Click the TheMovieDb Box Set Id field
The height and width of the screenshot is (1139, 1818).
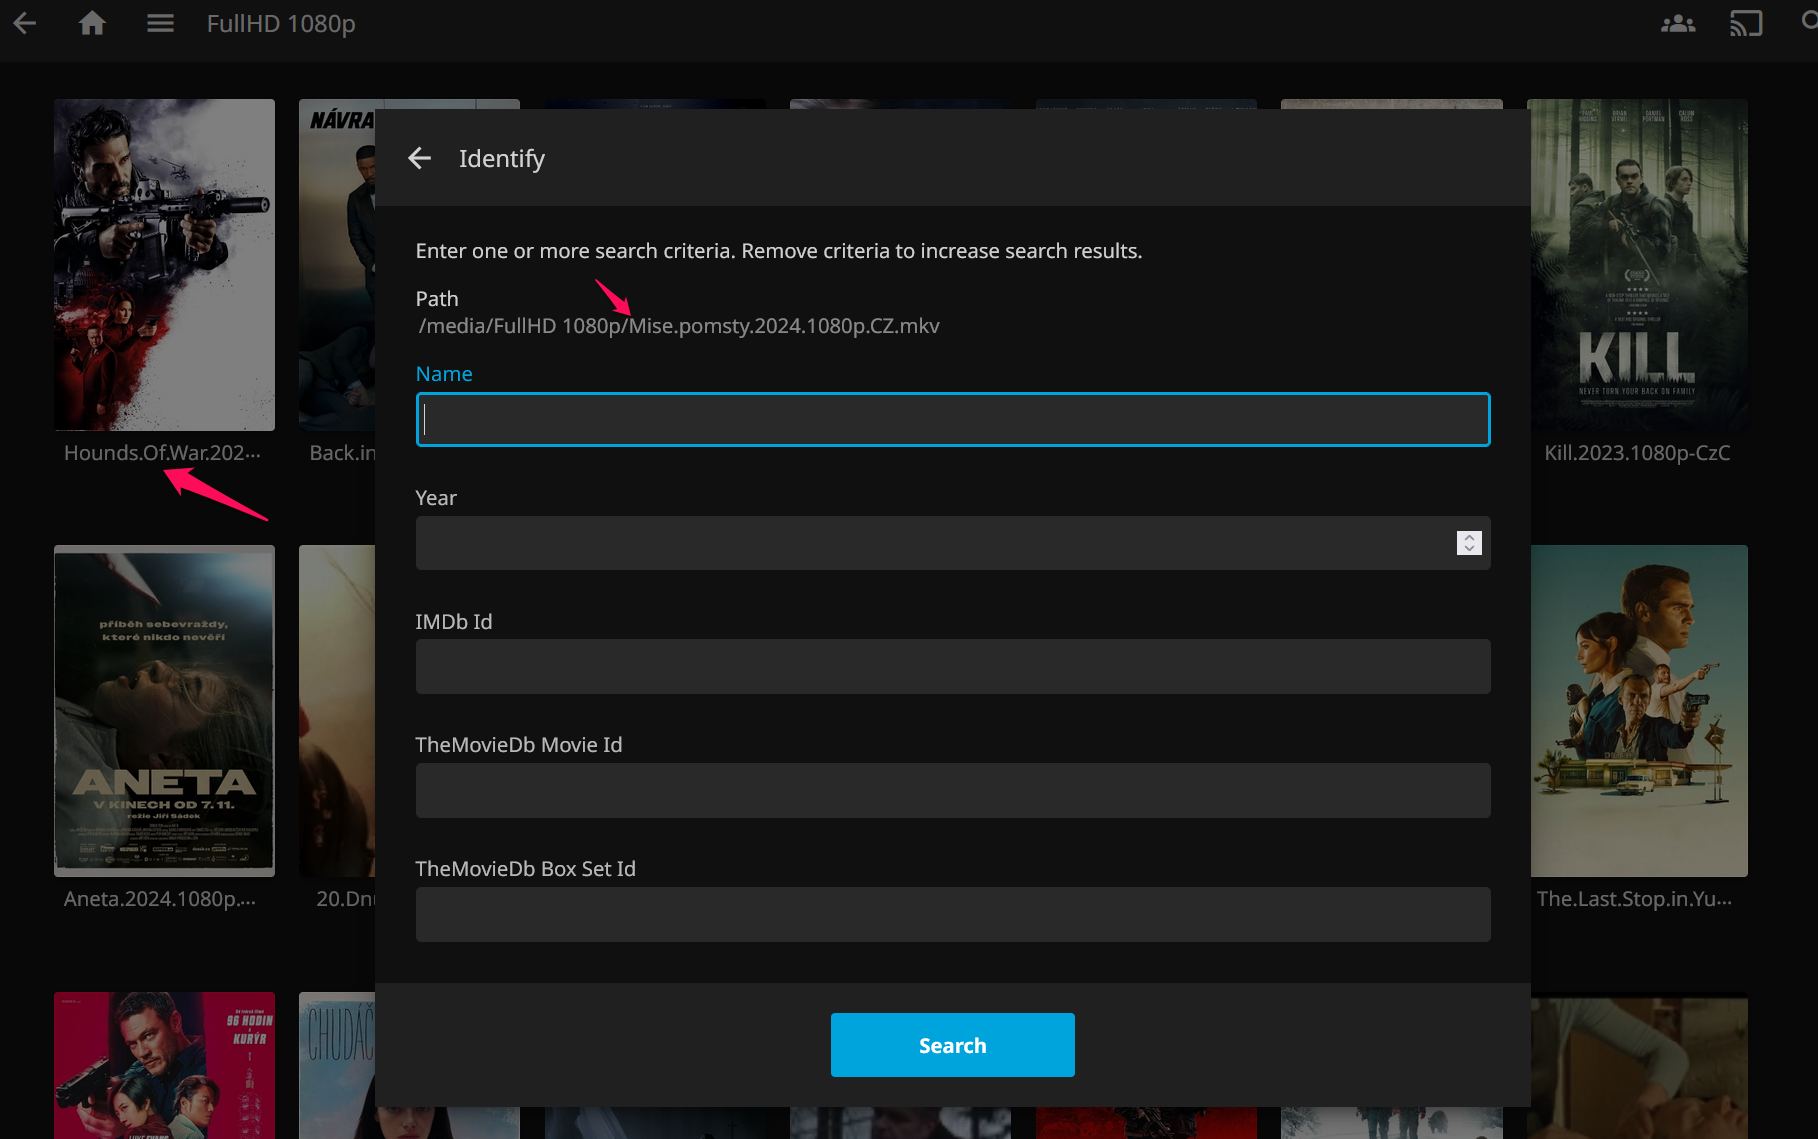click(952, 915)
